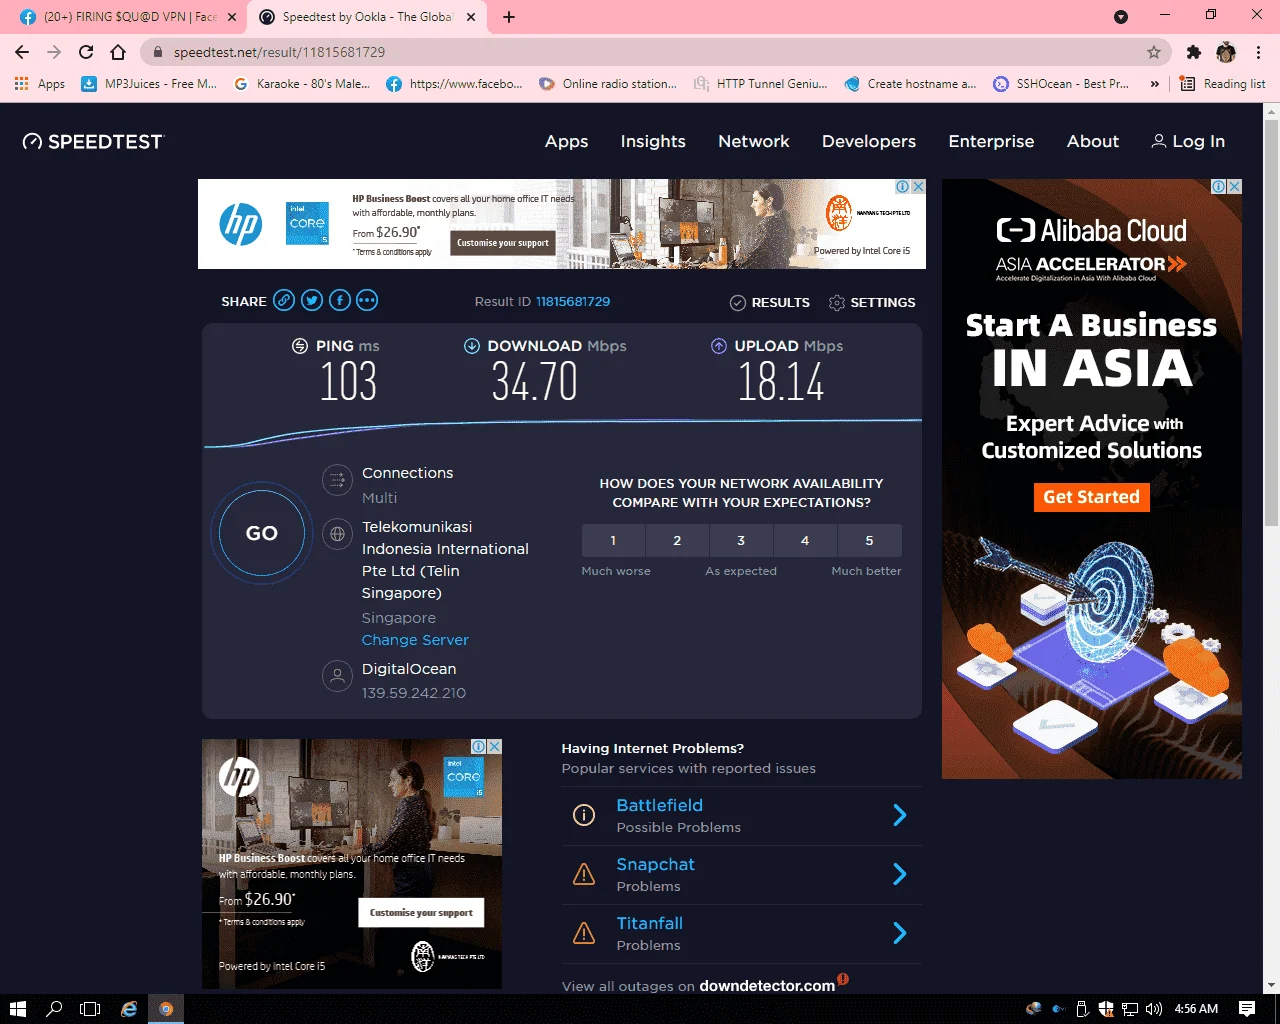
Task: Open the Apps navigation item
Action: pyautogui.click(x=566, y=142)
